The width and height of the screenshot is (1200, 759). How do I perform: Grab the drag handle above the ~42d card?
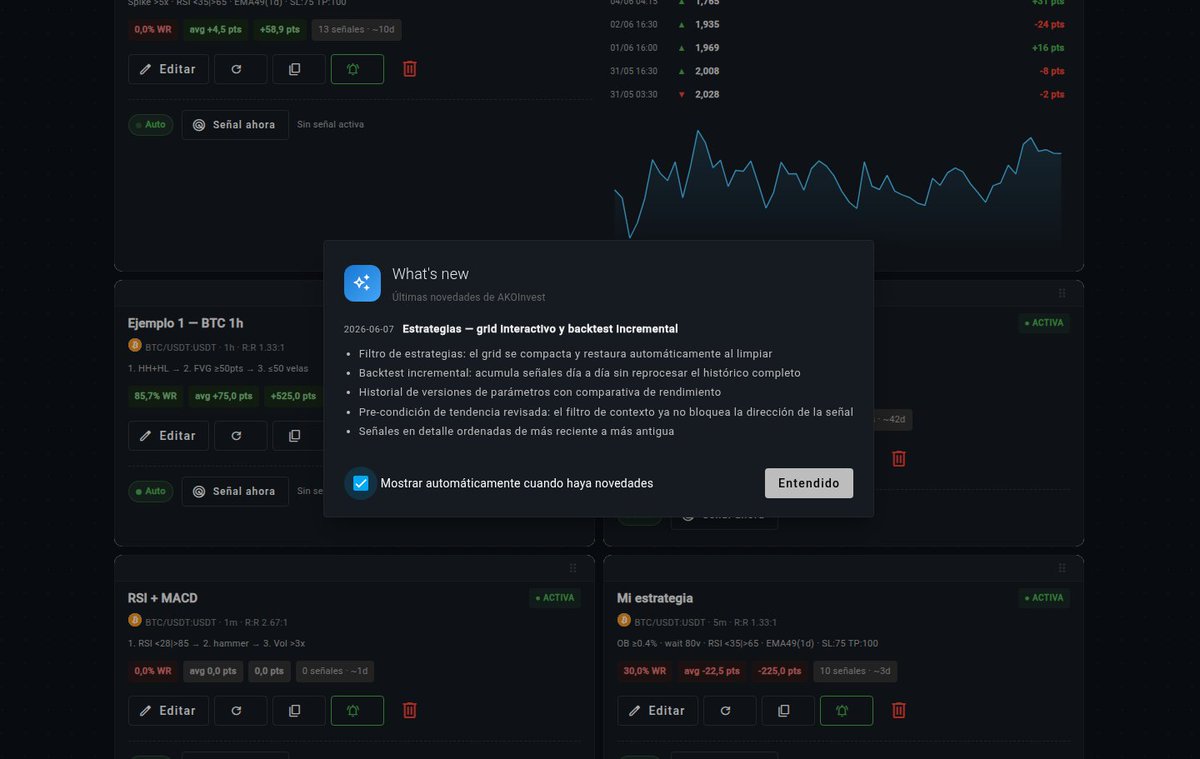(x=1062, y=293)
